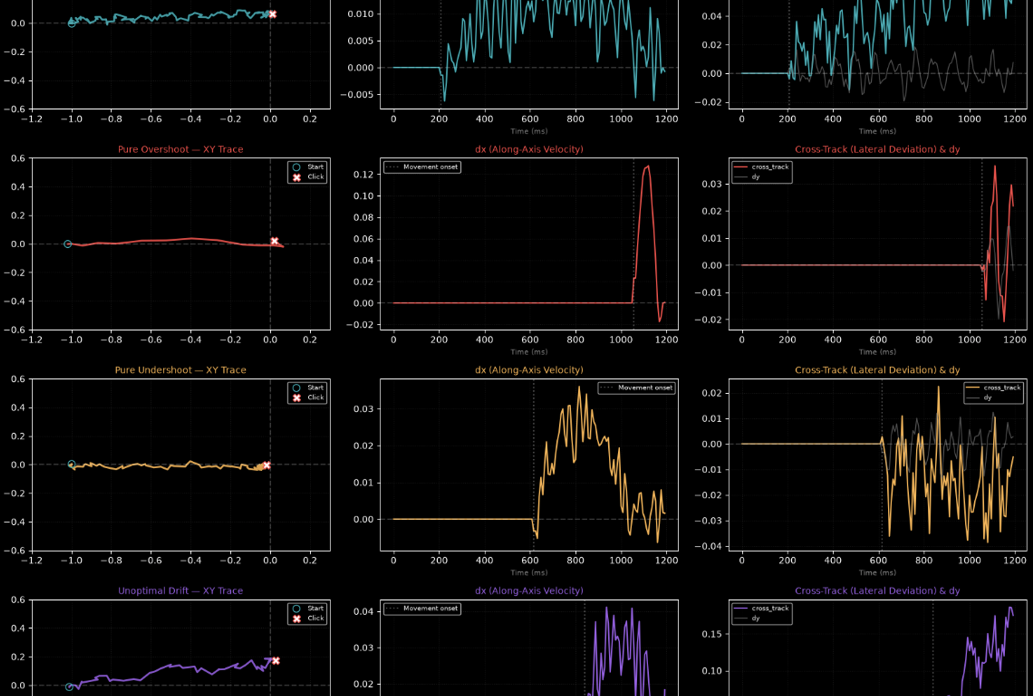Select "Start" in the Unoptimal Drift legend
Viewport: 1033px width, 696px height.
[x=315, y=608]
